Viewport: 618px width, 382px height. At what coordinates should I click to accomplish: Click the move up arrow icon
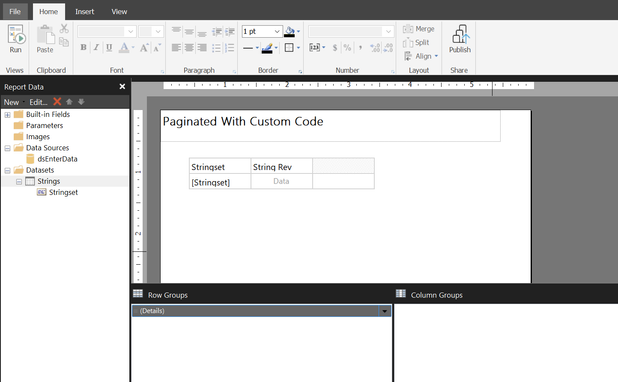pyautogui.click(x=69, y=102)
